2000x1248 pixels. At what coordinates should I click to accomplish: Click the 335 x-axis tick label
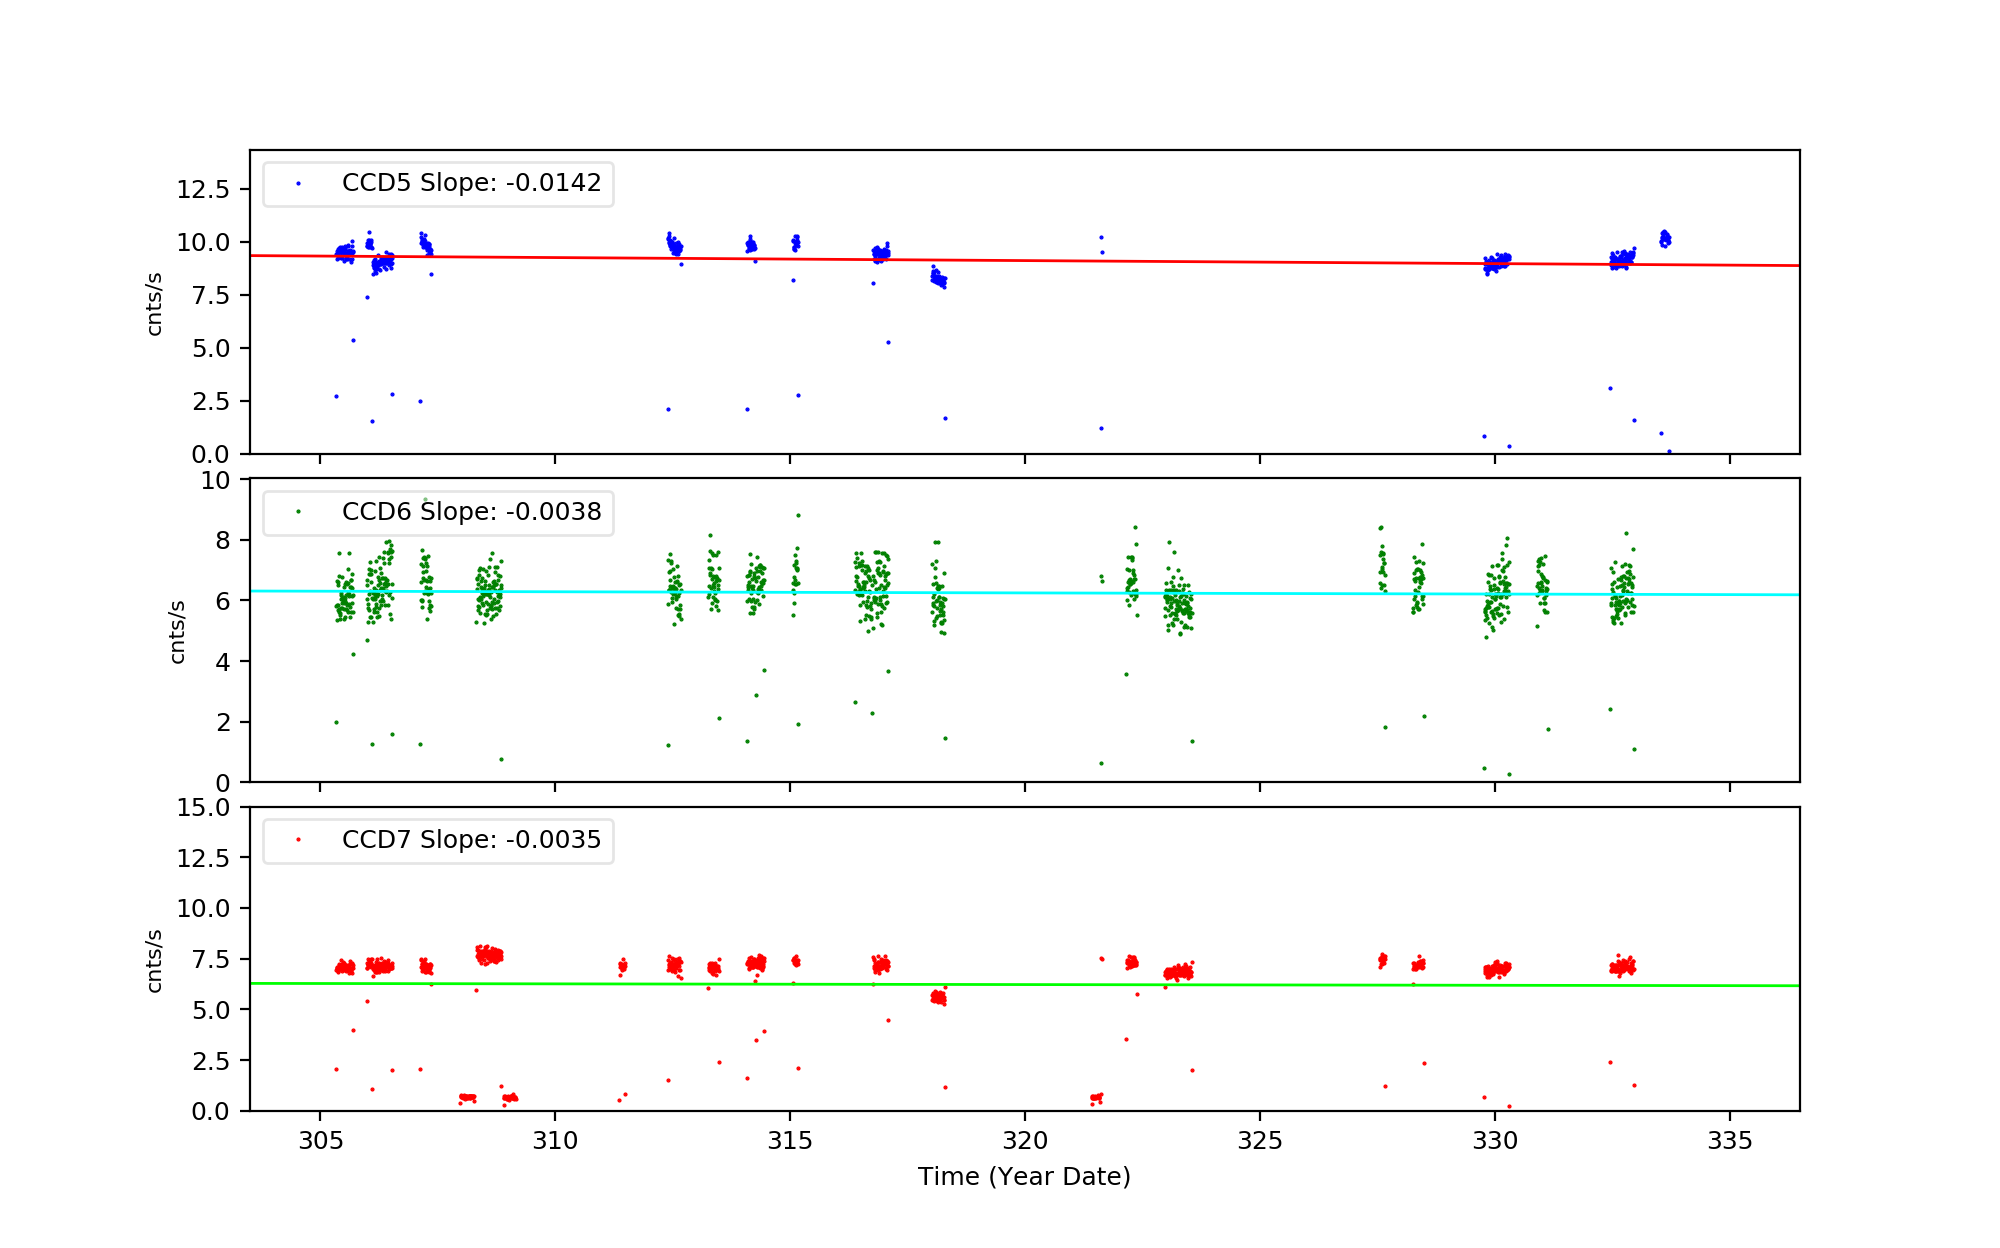1730,1141
